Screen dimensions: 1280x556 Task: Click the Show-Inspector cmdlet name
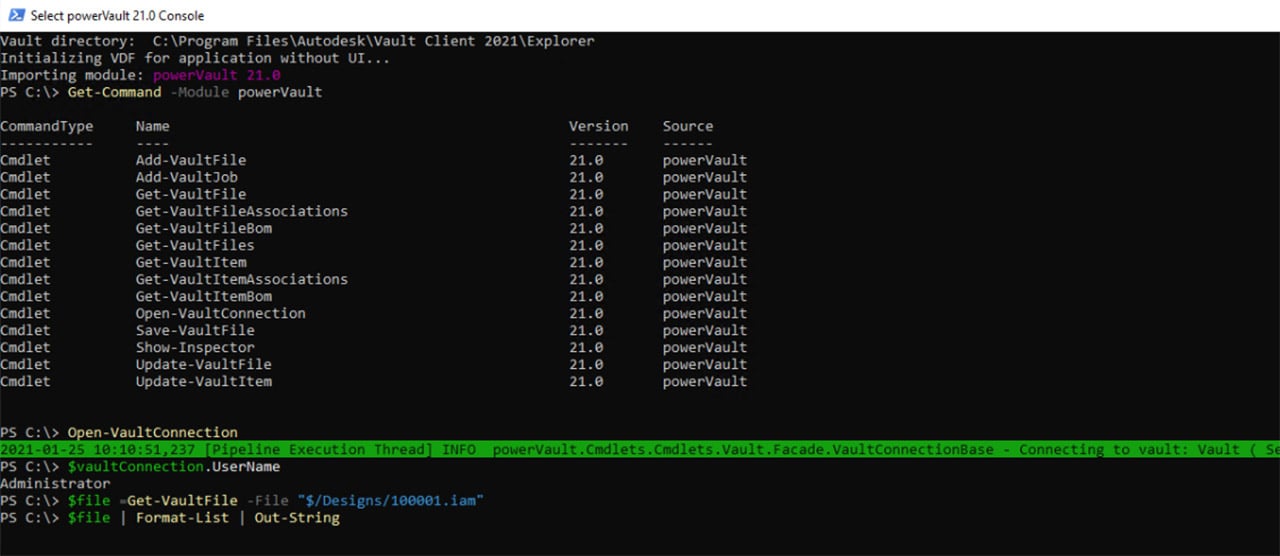(195, 347)
